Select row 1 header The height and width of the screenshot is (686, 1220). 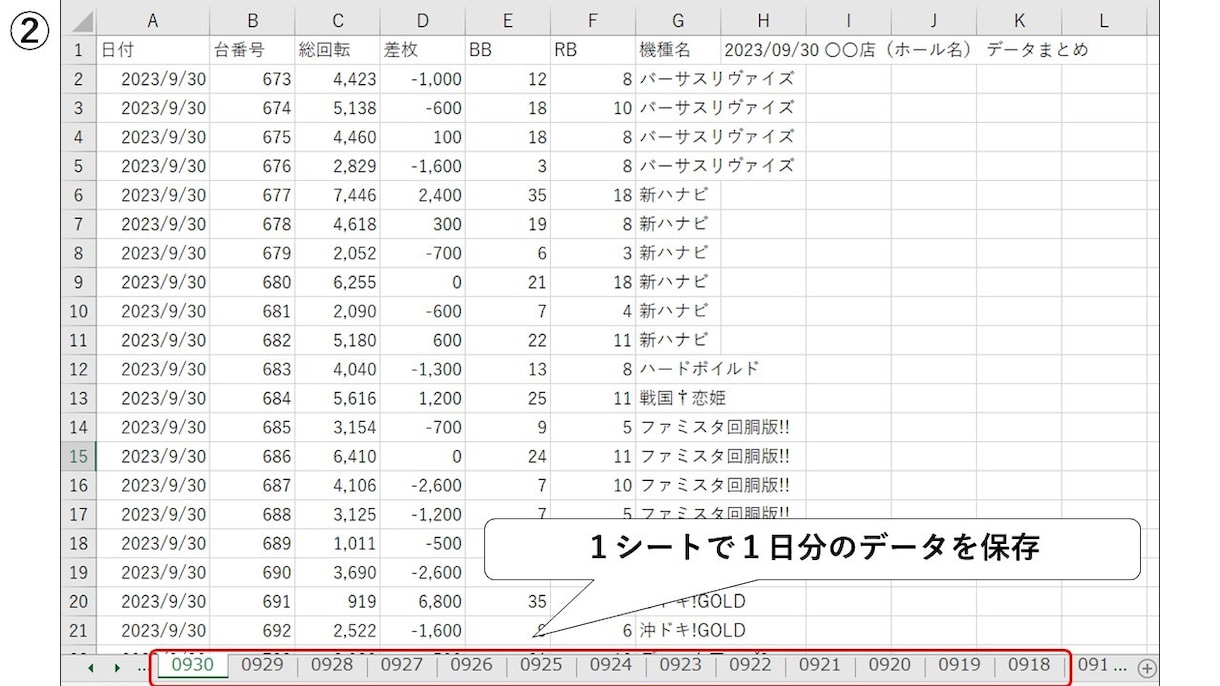tap(79, 50)
